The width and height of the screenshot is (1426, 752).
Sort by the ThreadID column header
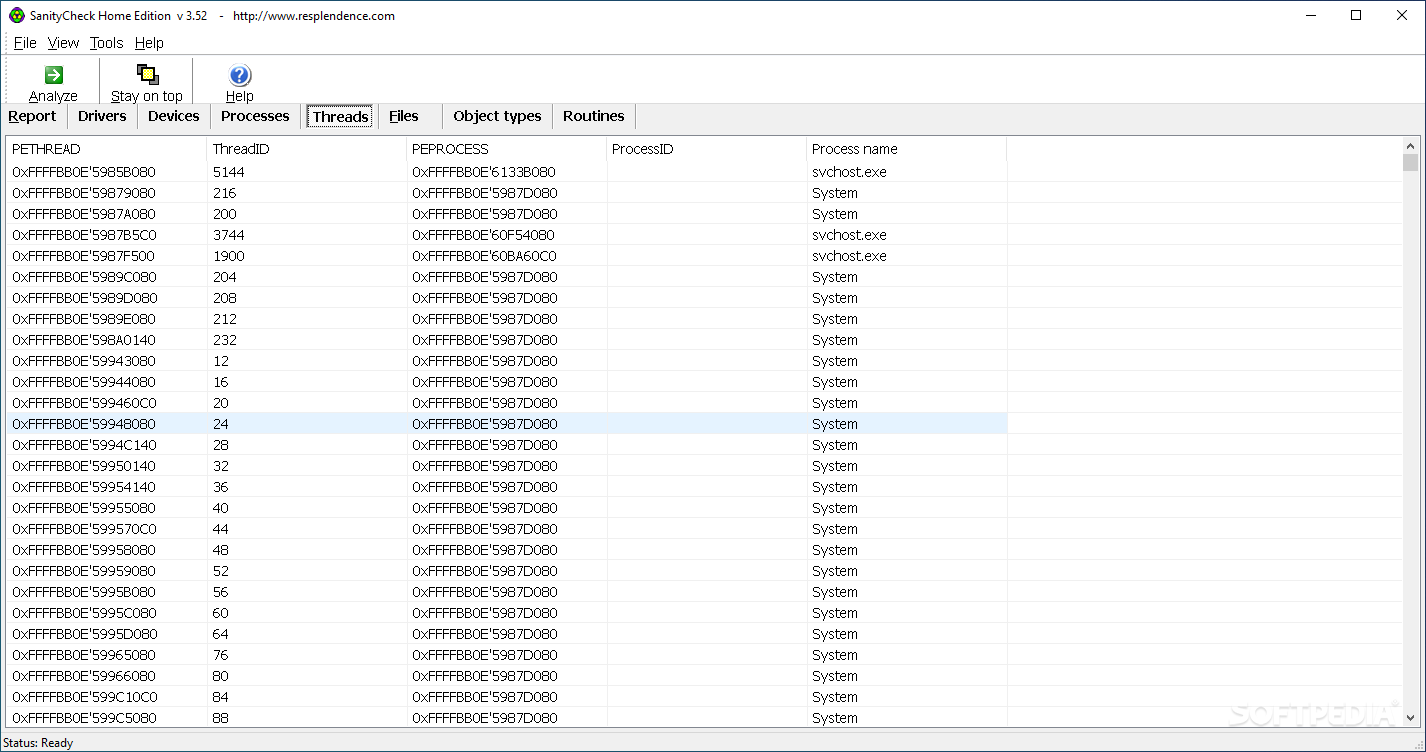coord(307,149)
